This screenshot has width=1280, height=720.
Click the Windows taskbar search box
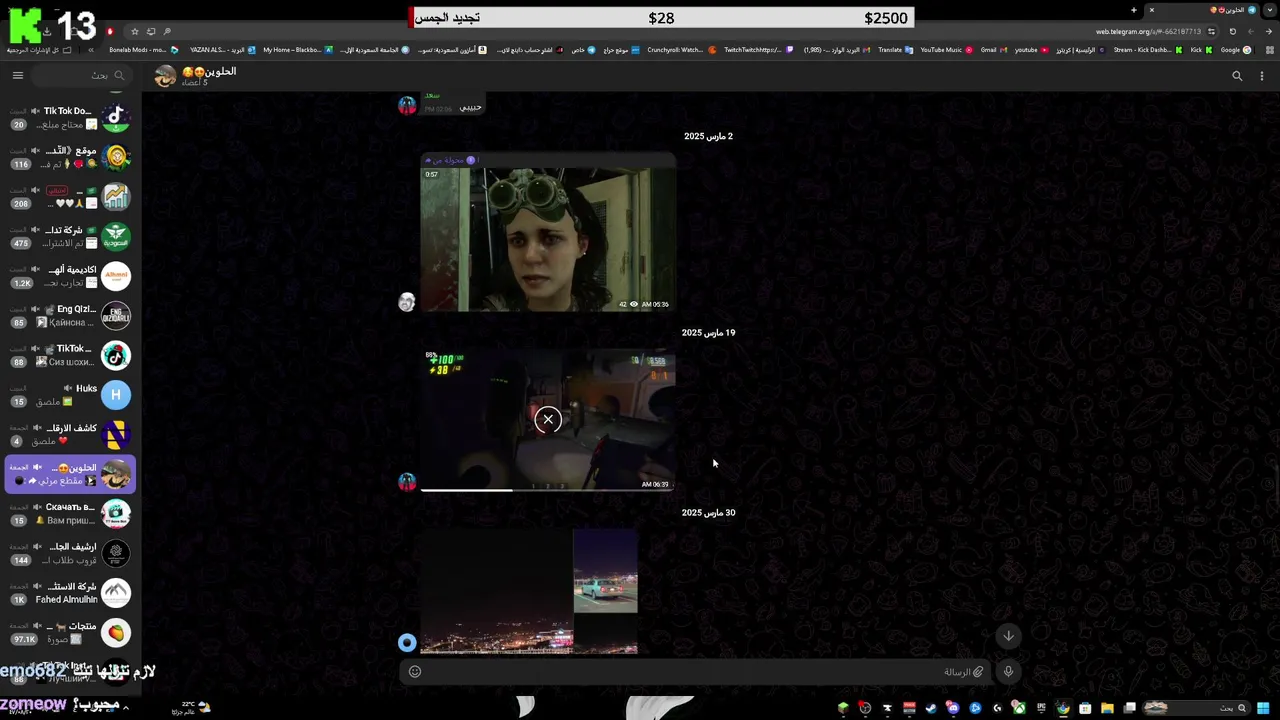[1195, 708]
